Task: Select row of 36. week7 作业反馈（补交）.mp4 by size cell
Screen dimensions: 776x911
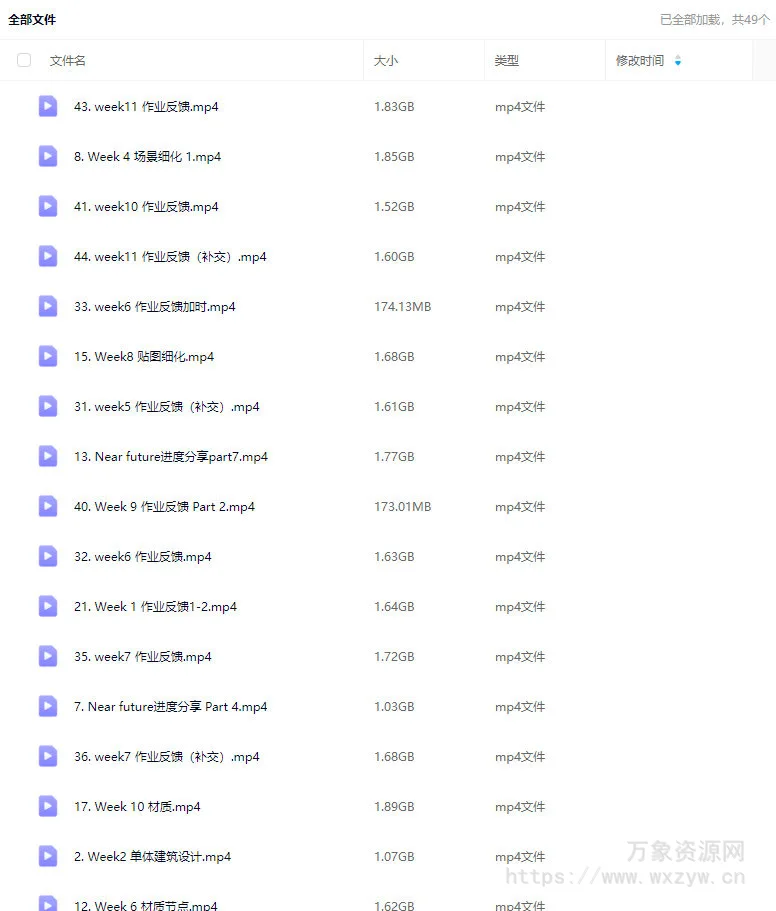Action: pyautogui.click(x=394, y=756)
